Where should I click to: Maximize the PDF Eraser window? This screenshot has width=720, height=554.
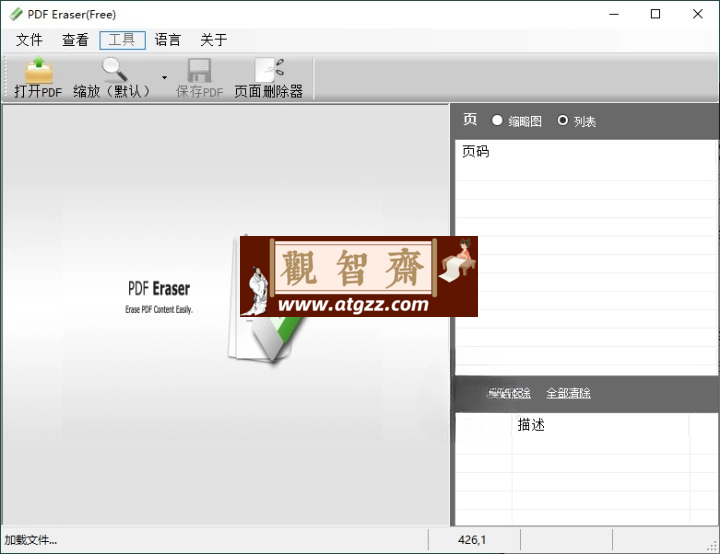click(656, 14)
